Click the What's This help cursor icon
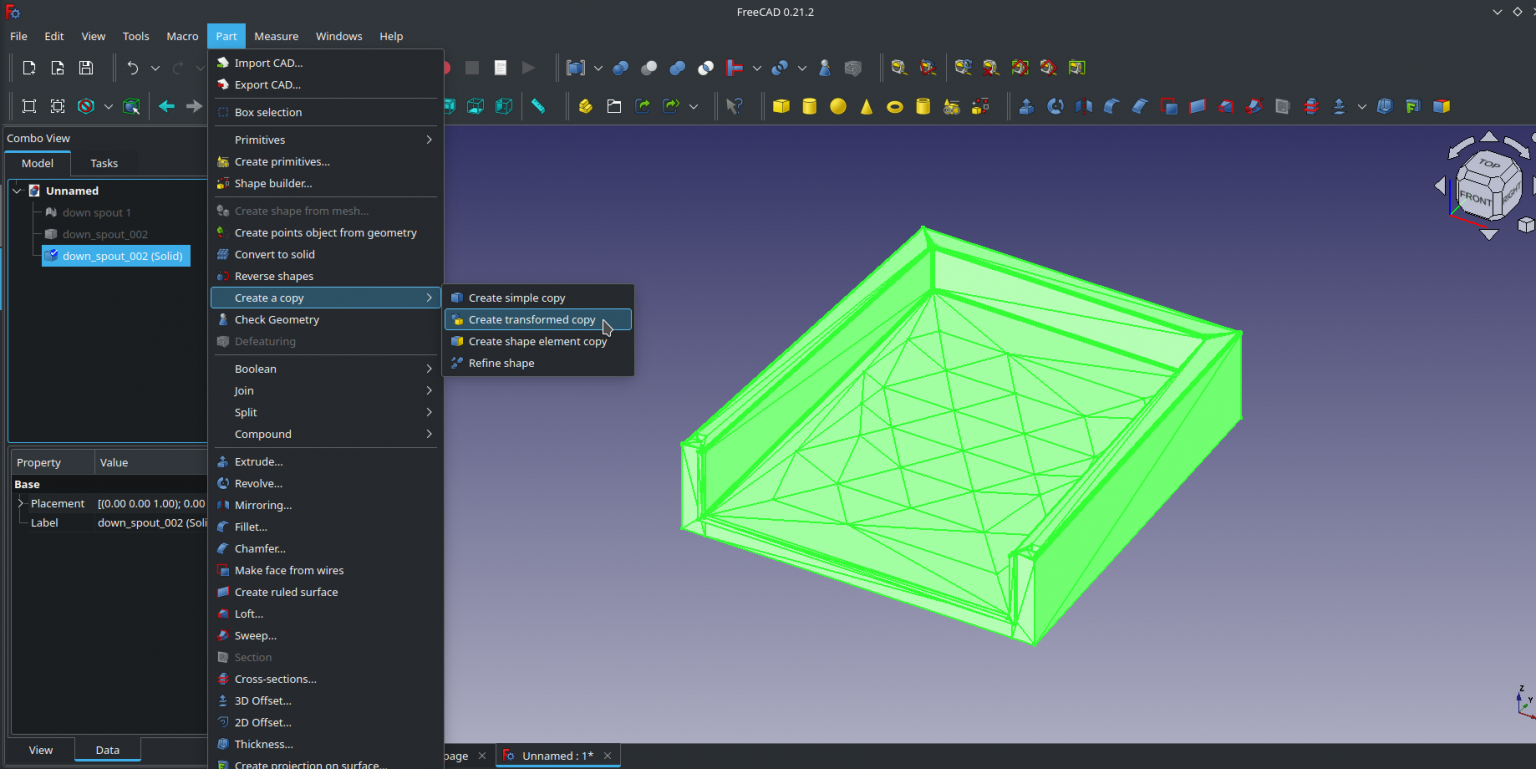1536x769 pixels. pos(734,106)
